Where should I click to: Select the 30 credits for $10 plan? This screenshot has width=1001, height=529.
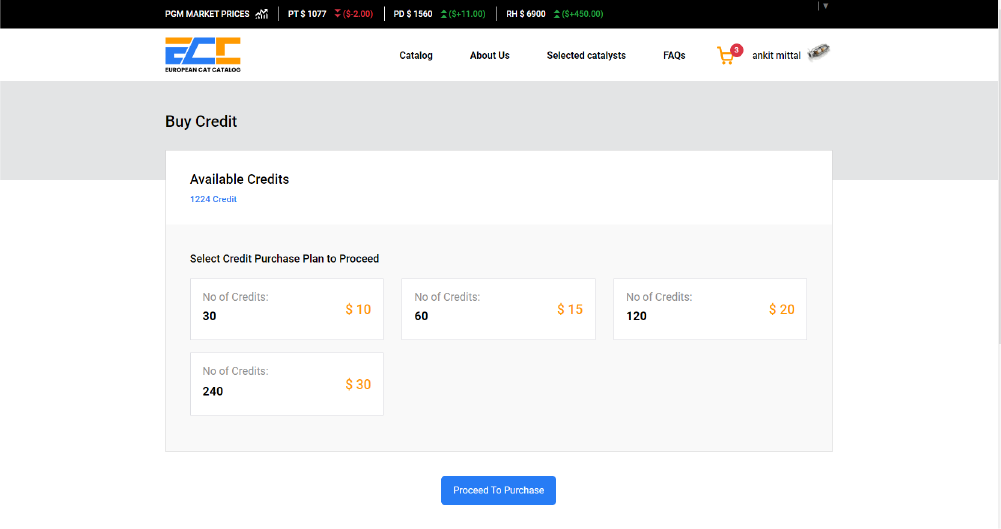pyautogui.click(x=287, y=309)
